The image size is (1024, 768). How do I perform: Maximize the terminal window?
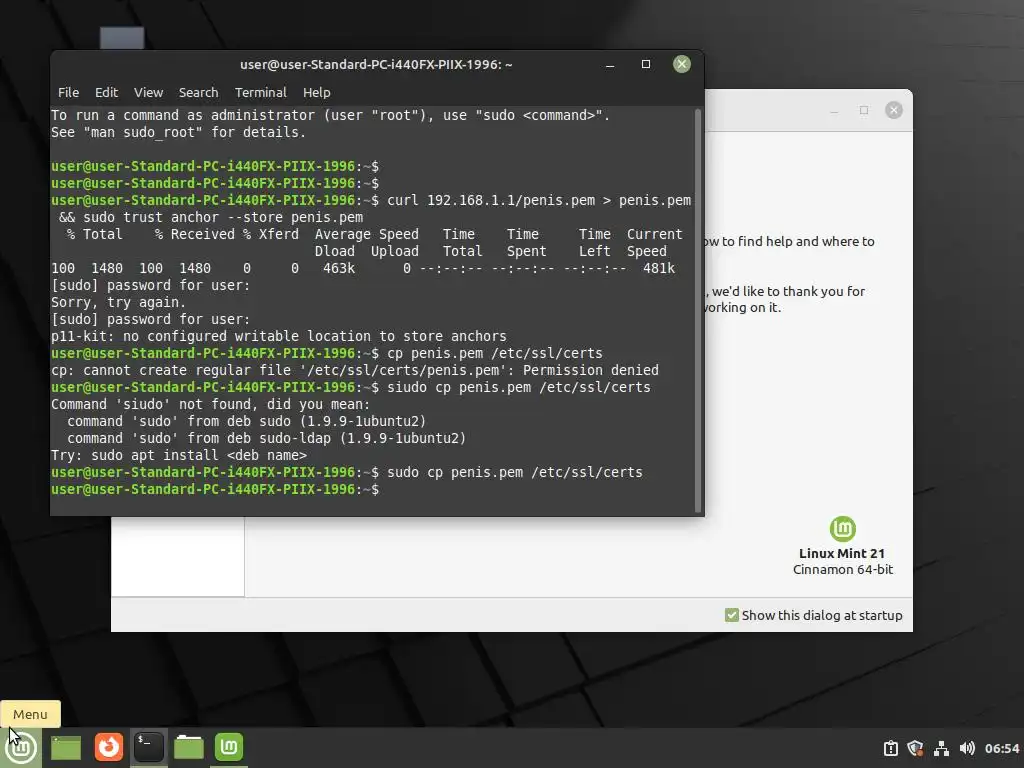tap(646, 64)
